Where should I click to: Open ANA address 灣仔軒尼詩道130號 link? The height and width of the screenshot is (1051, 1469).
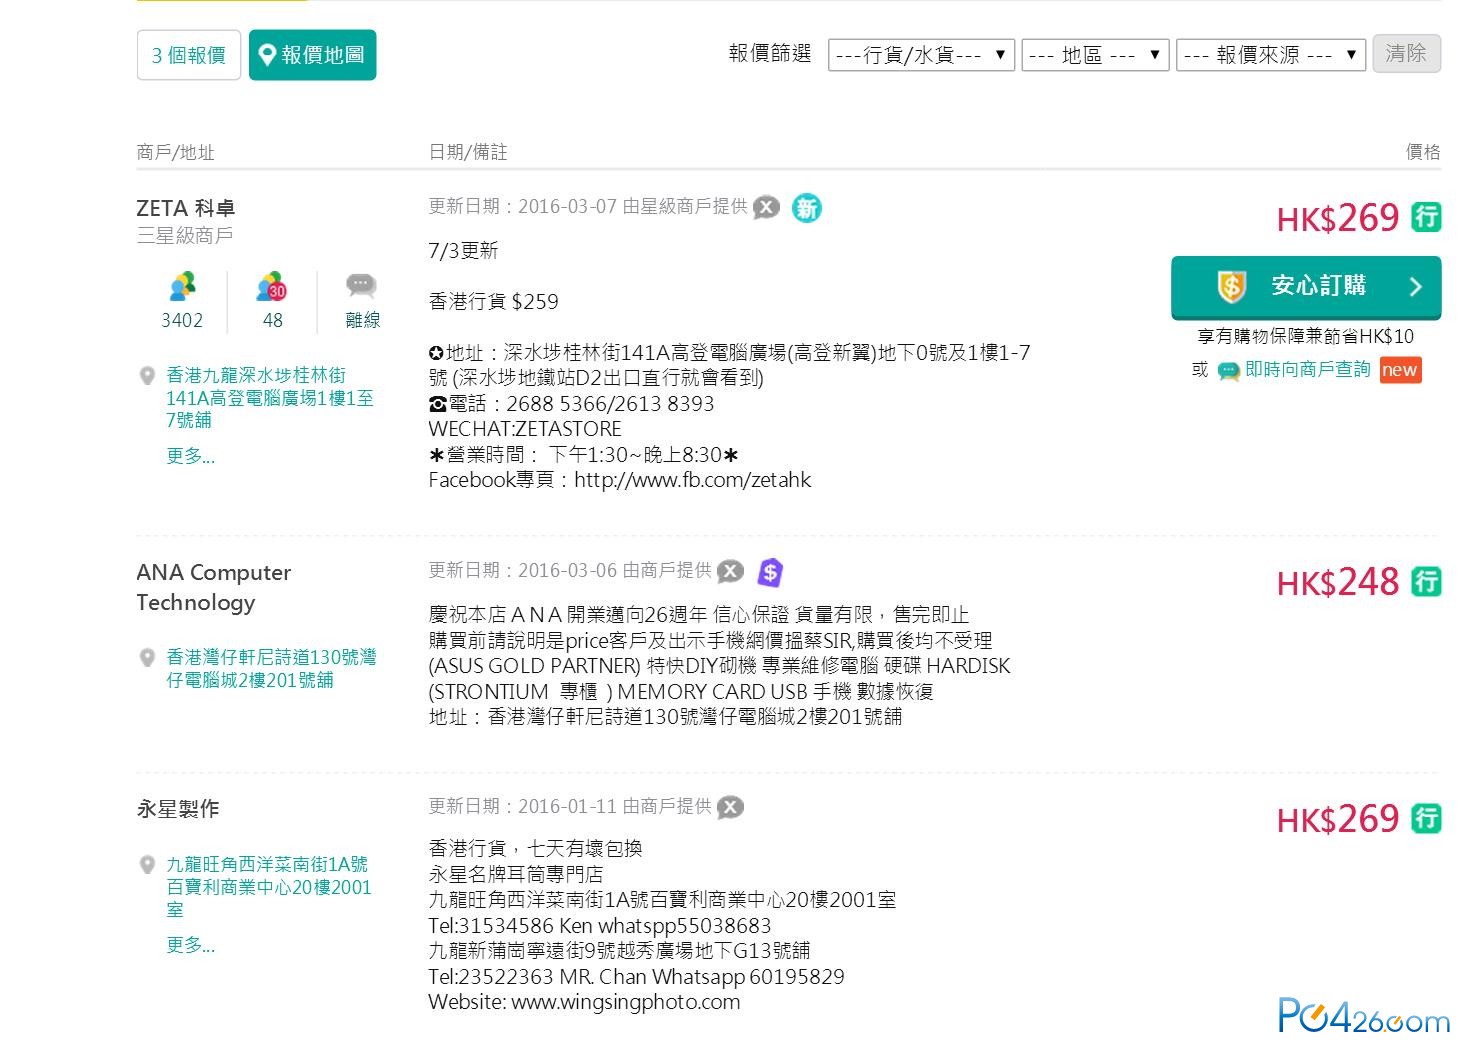tap(271, 668)
